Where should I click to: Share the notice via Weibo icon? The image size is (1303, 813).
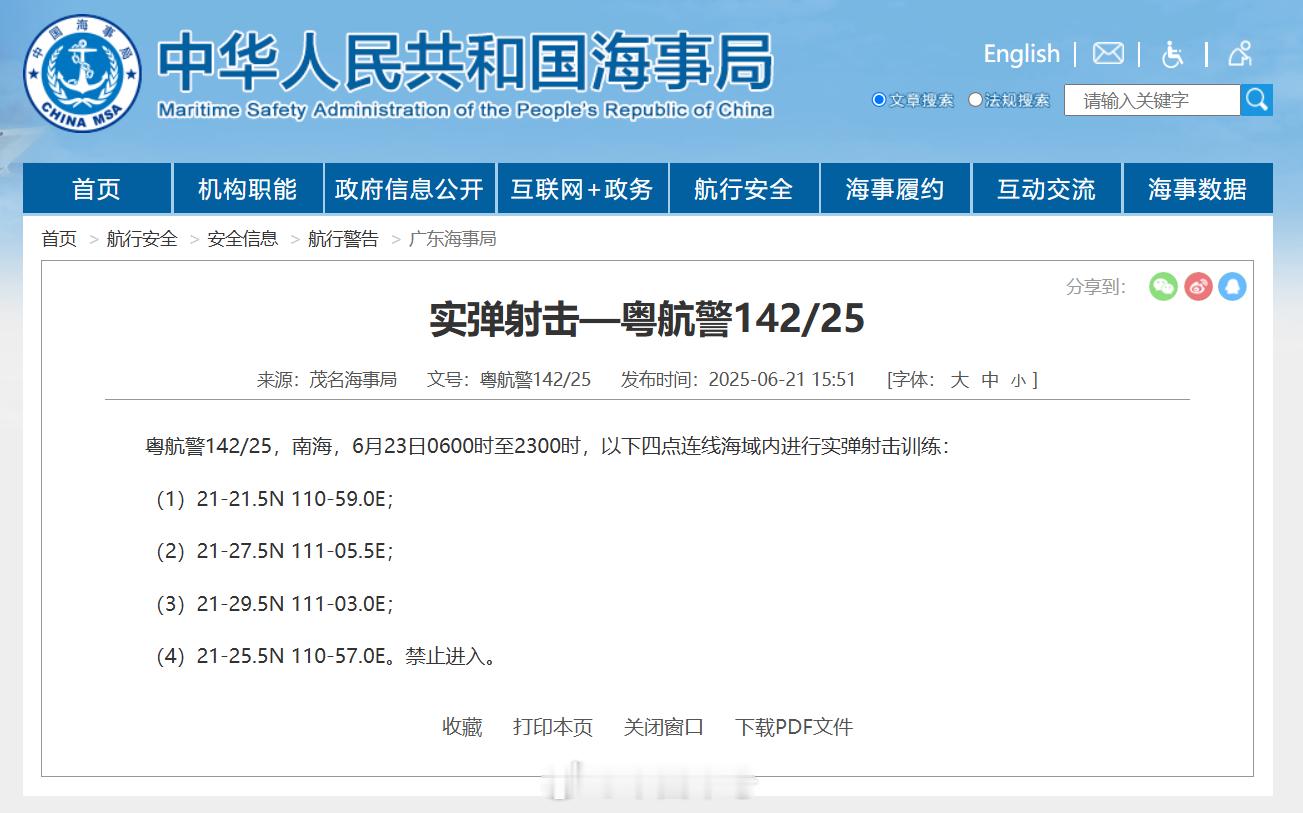coord(1198,287)
